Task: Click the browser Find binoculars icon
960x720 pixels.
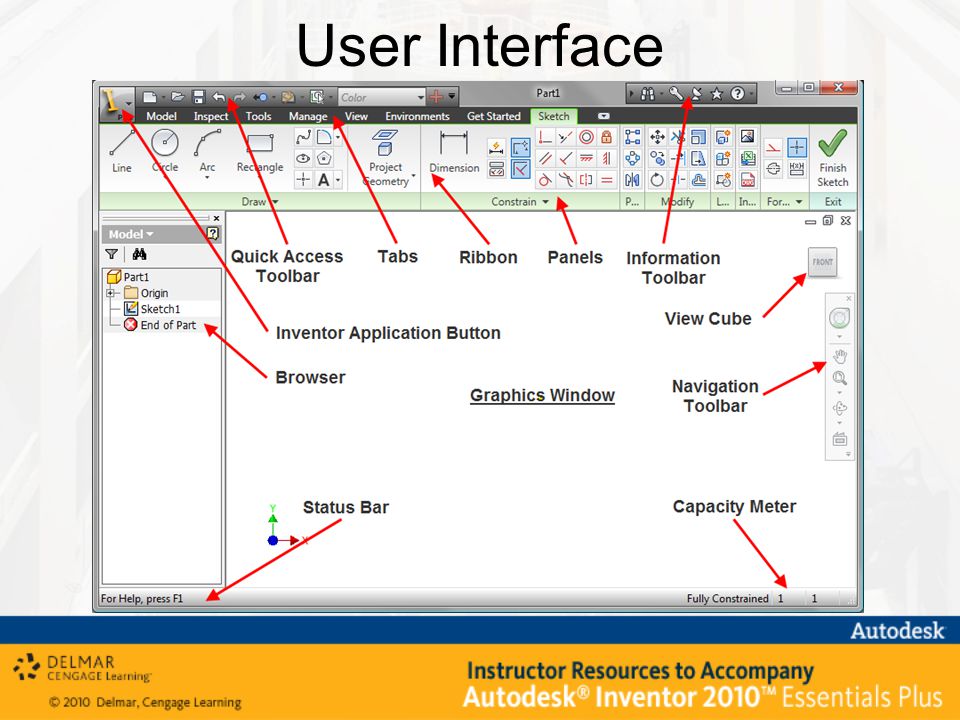Action: (140, 254)
